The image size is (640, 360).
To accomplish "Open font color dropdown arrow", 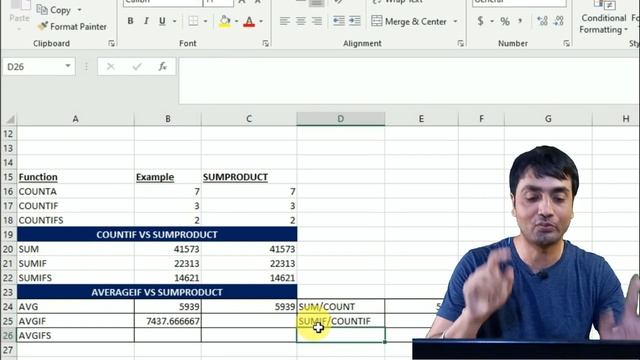I will (x=261, y=21).
